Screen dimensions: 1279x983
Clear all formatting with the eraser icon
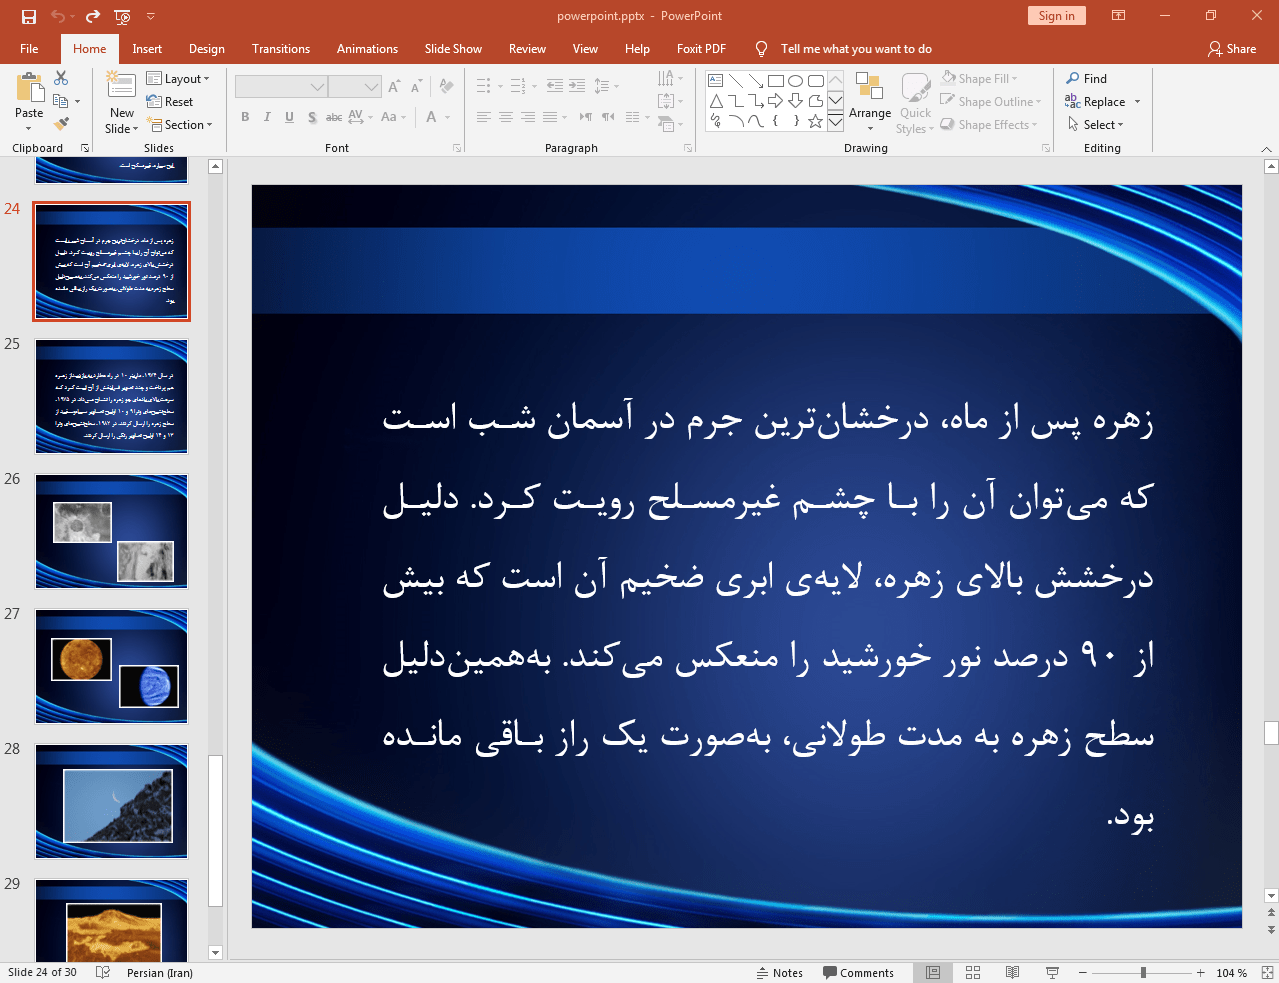pos(447,87)
